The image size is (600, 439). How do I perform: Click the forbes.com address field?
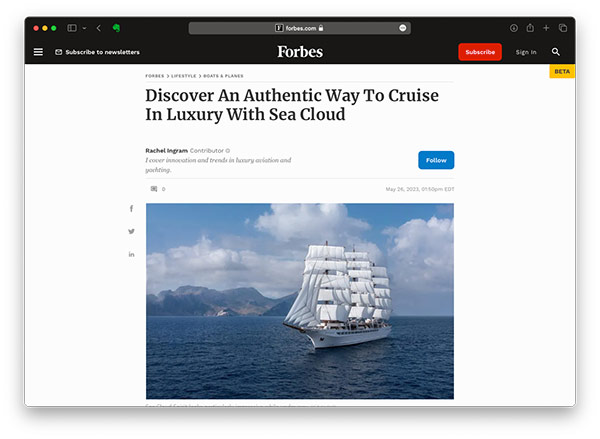[300, 28]
